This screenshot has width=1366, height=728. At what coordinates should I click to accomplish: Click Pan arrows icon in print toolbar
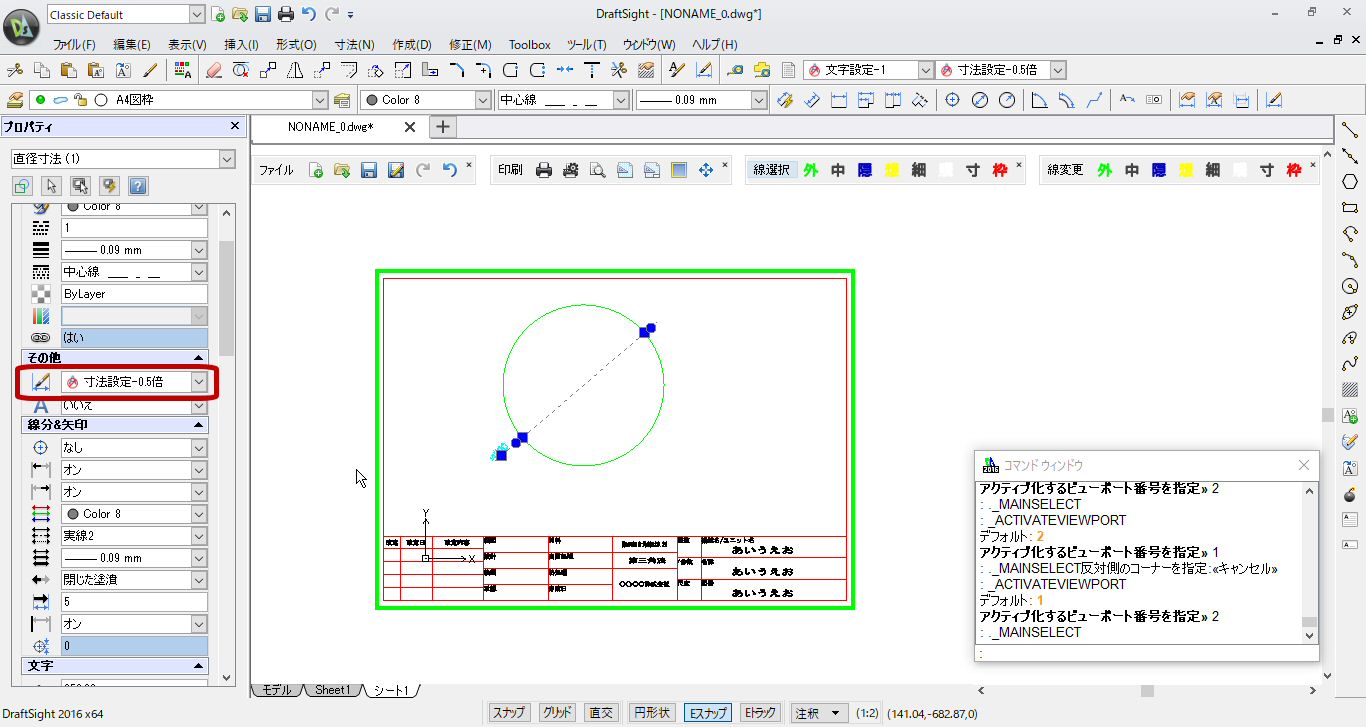(706, 170)
